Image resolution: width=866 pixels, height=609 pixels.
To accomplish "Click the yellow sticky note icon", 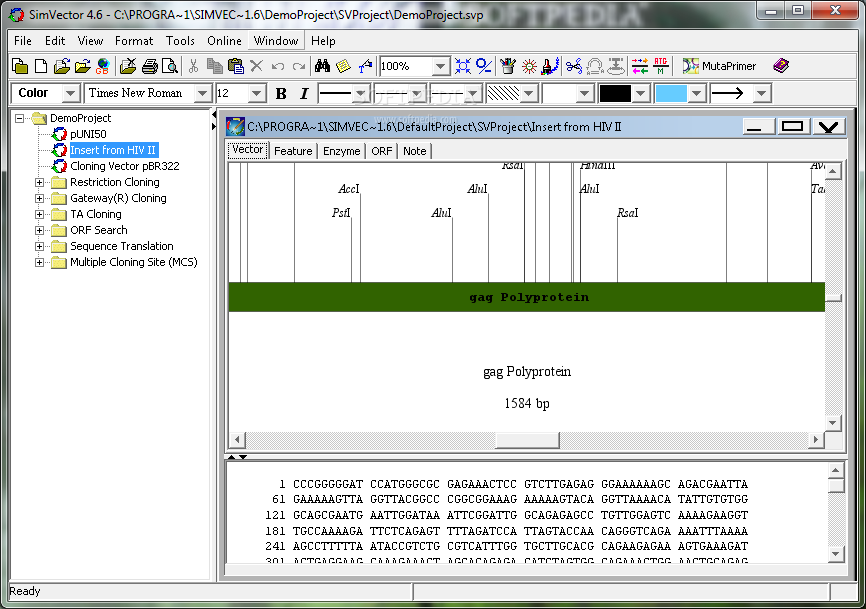I will click(x=344, y=66).
